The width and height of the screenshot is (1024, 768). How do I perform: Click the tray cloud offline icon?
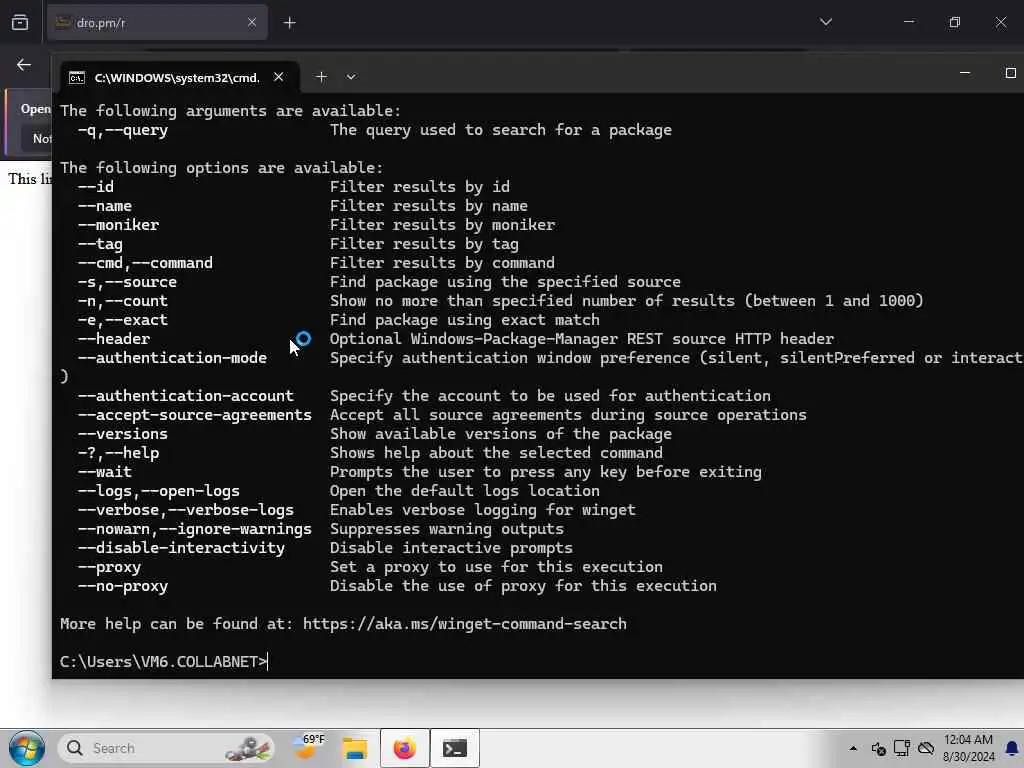click(x=925, y=748)
